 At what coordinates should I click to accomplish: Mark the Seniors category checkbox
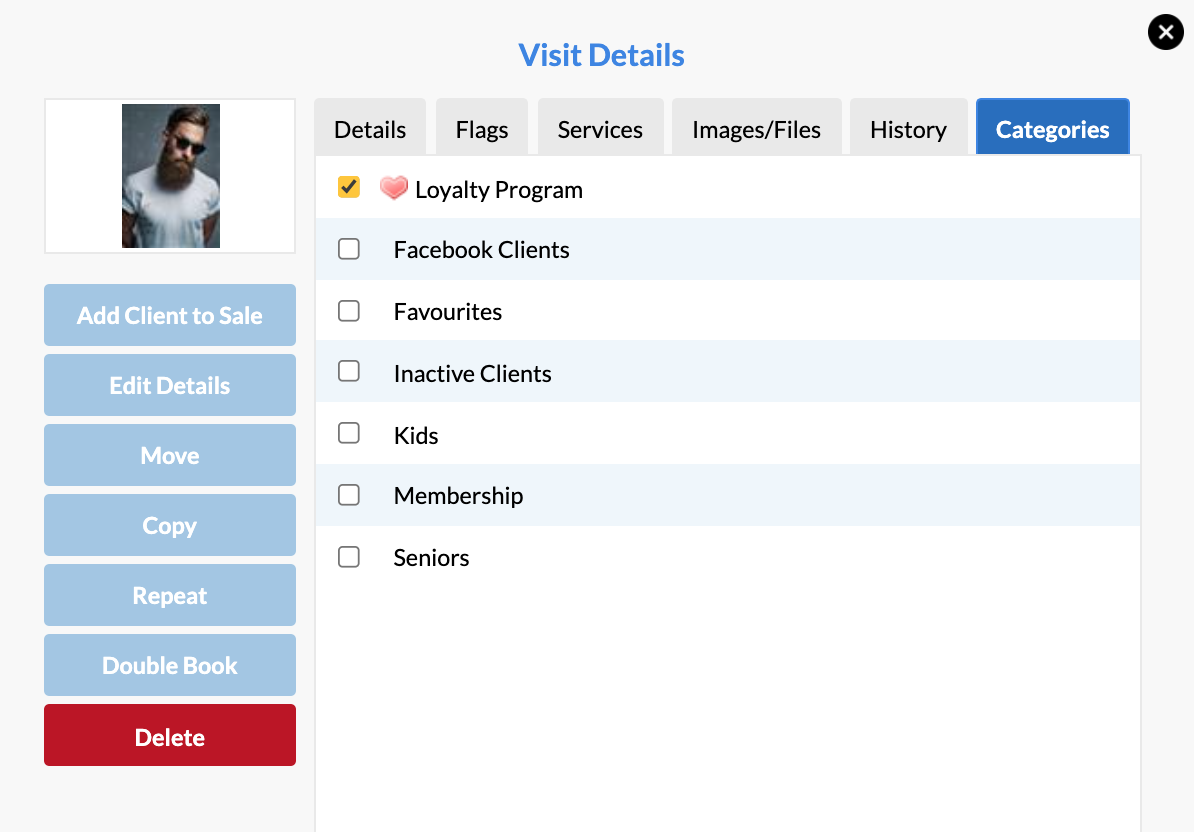[349, 557]
